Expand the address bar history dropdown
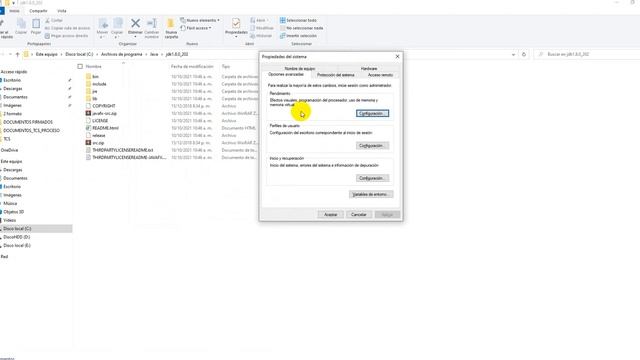Viewport: 640px width, 360px height. [x=513, y=54]
